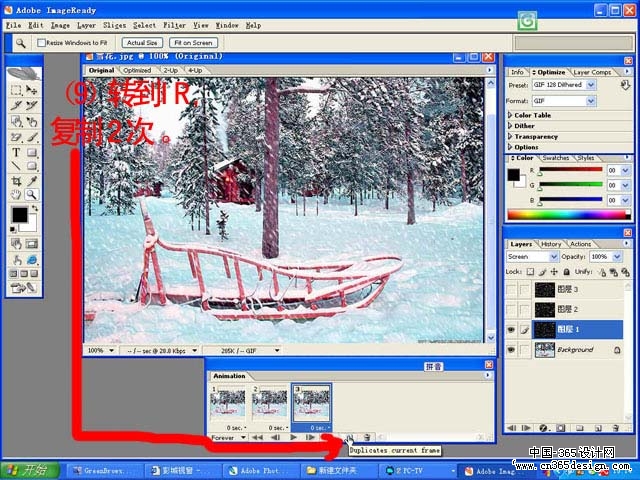The image size is (640, 480).
Task: Show 图层 2 layer visibility
Action: [511, 310]
